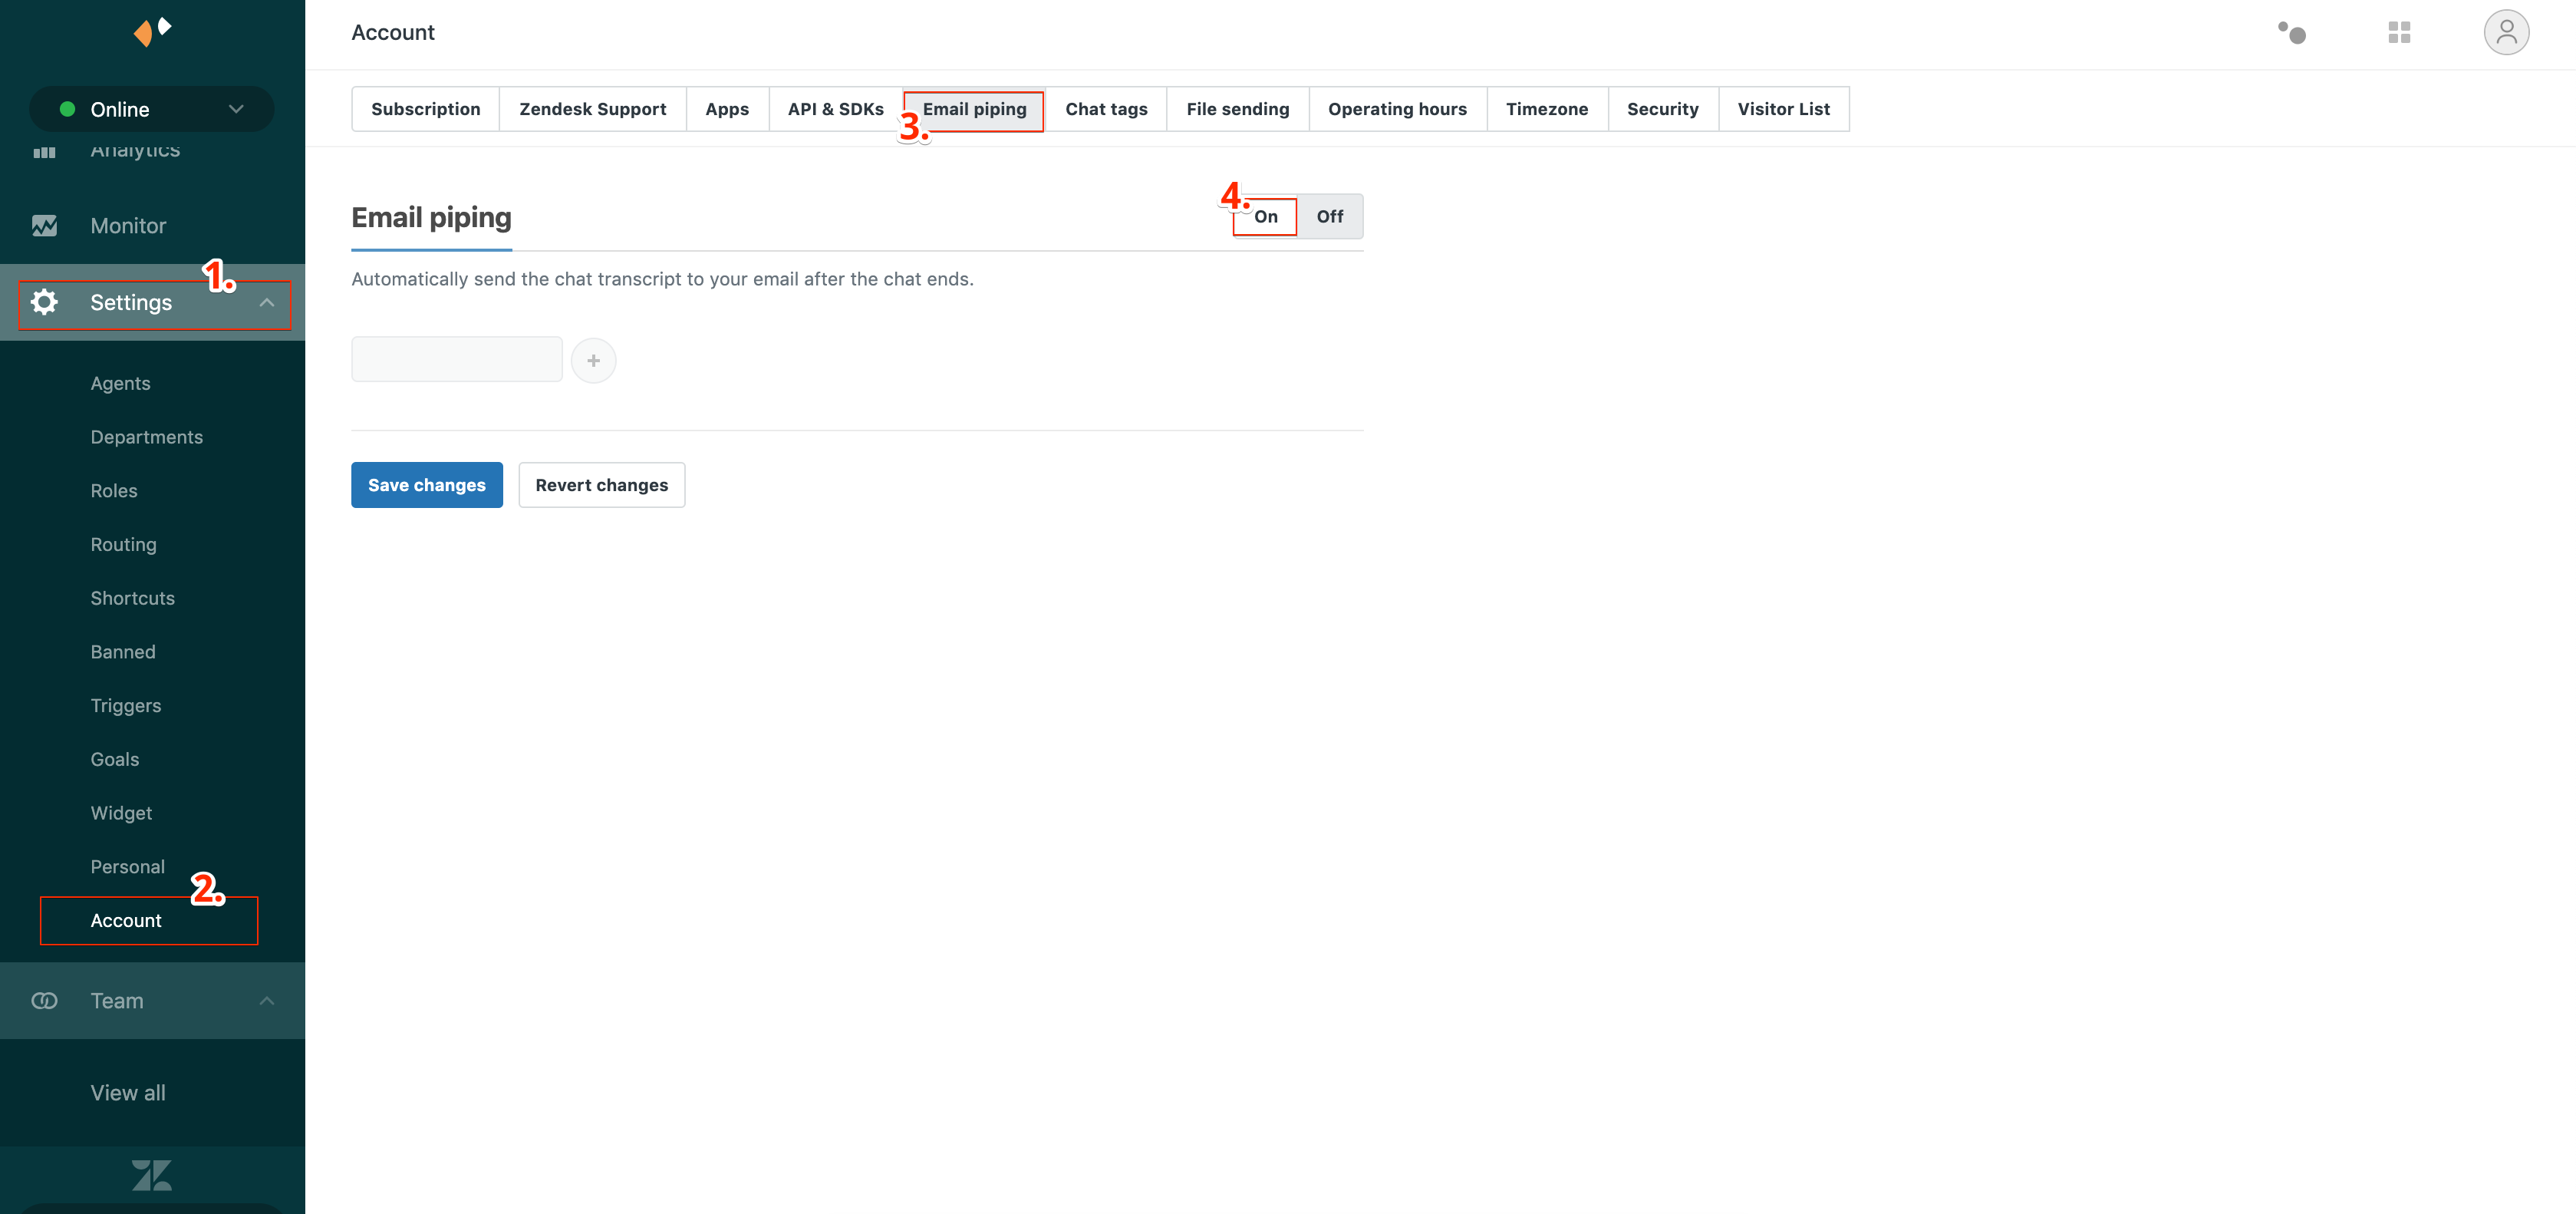Open the Zendesk products grid icon
The width and height of the screenshot is (2576, 1214).
(x=2399, y=33)
